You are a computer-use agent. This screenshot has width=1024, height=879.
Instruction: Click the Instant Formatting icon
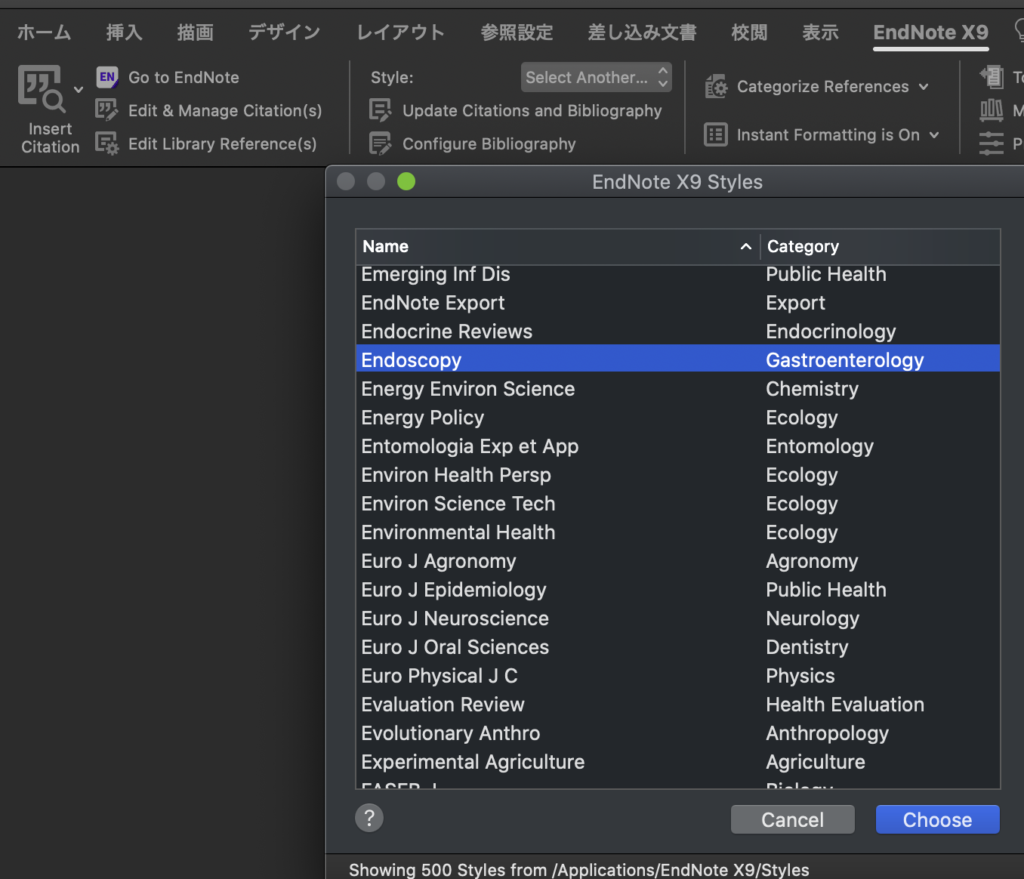[x=716, y=135]
